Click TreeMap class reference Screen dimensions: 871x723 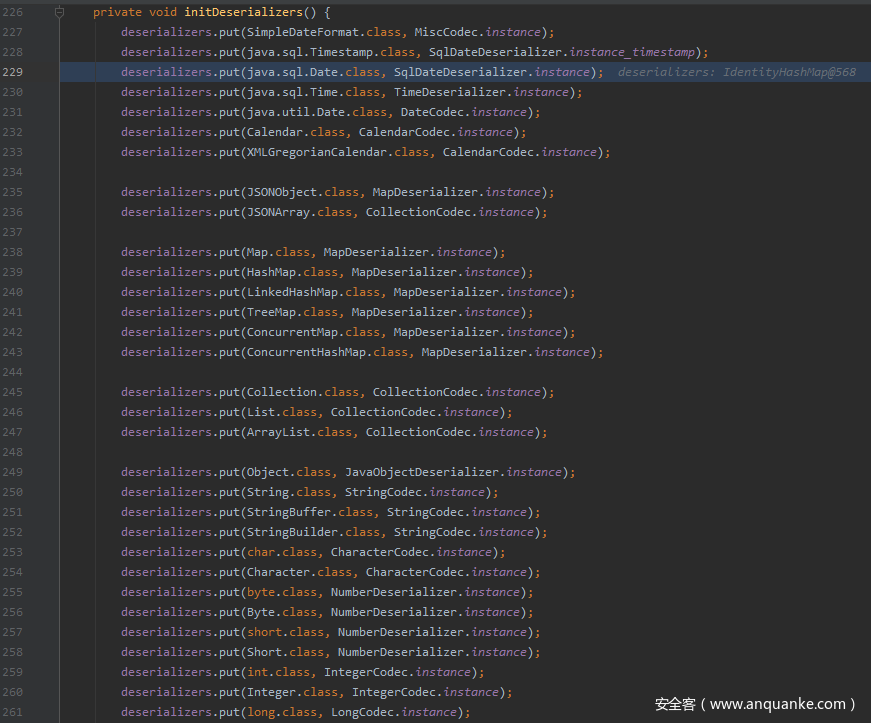(274, 312)
